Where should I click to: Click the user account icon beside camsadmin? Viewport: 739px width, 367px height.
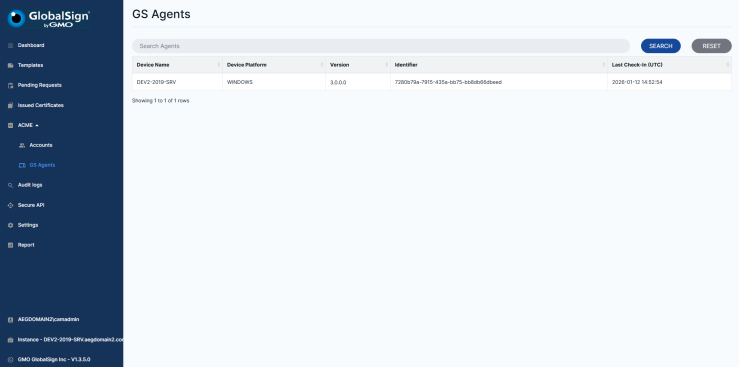[10, 319]
